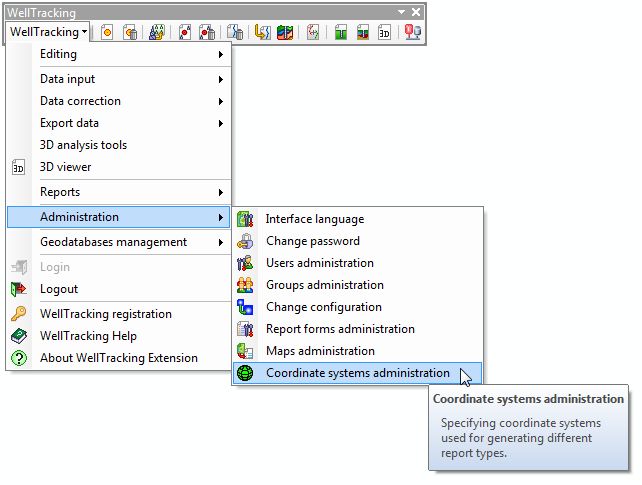Open the Data correction menu entry
Viewport: 642px width, 485px height.
tap(119, 101)
